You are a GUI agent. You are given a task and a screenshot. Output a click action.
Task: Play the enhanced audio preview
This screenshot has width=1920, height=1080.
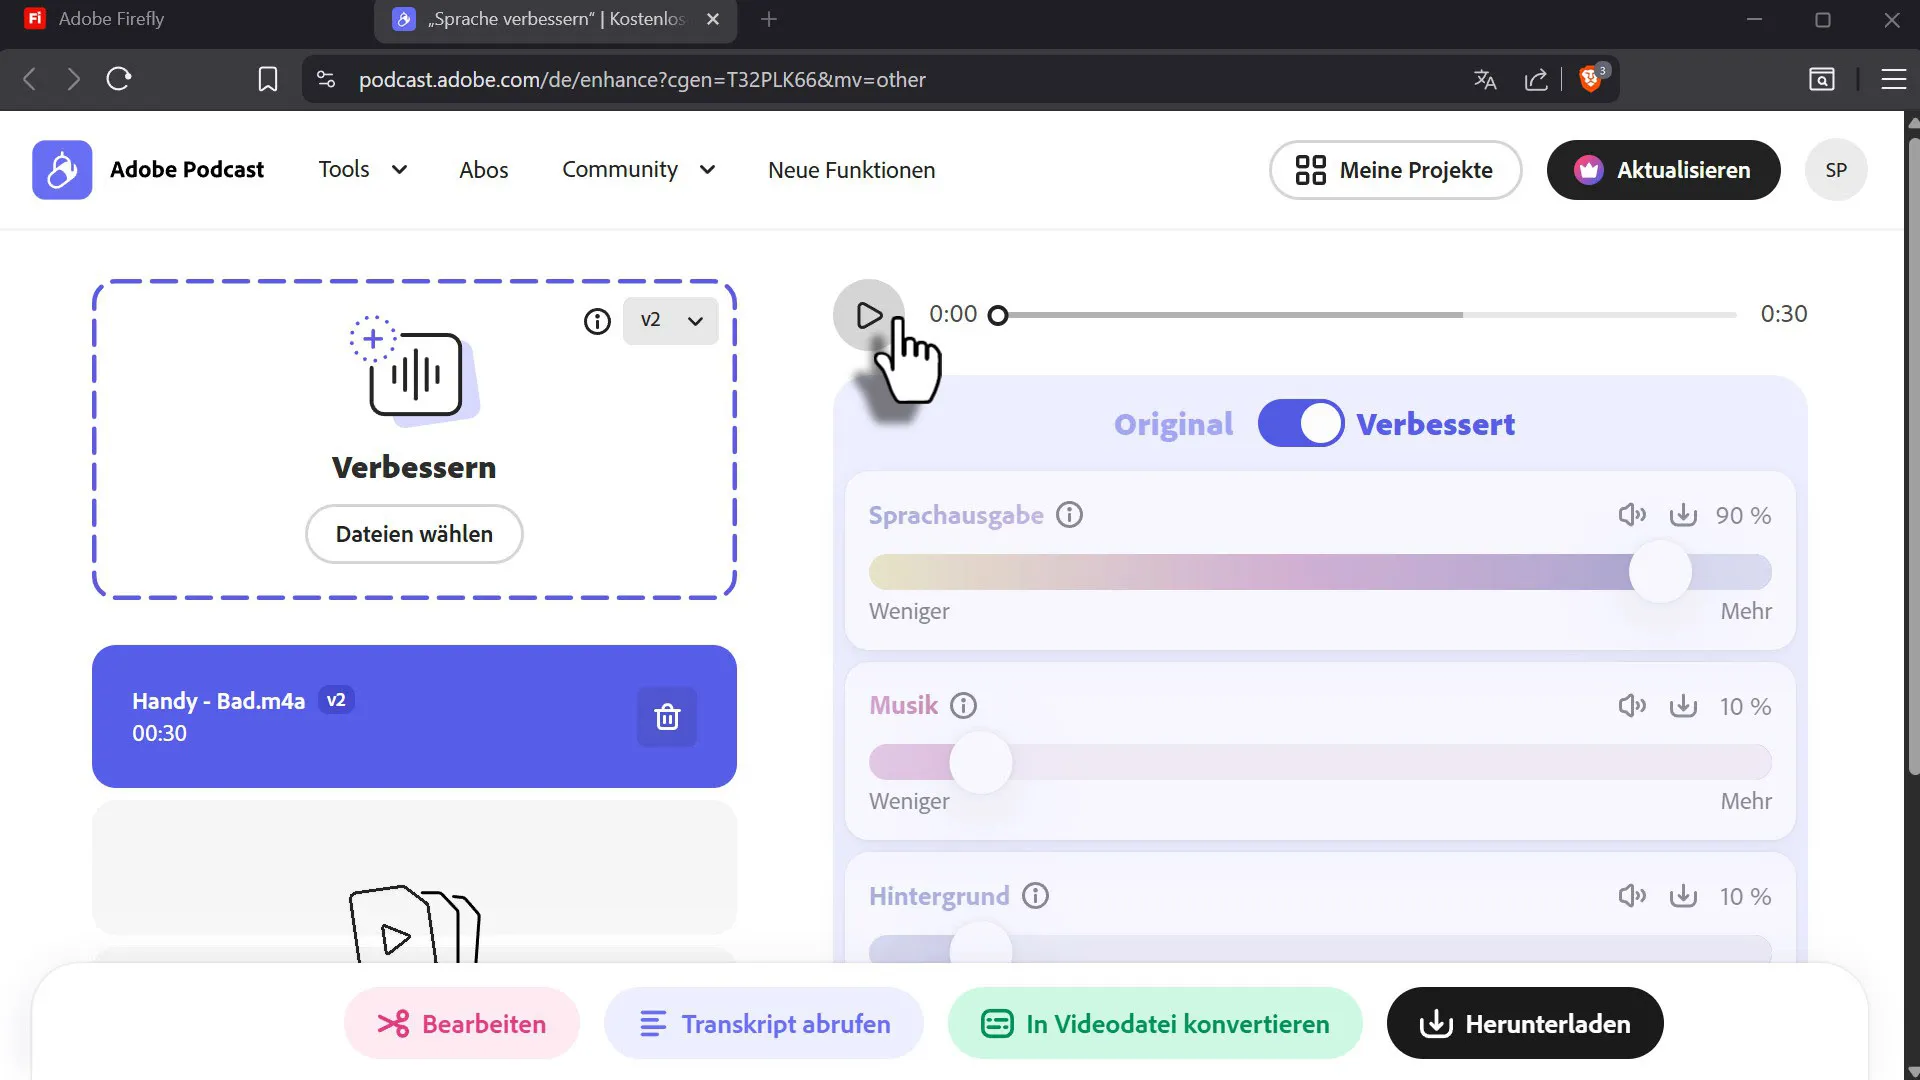click(868, 315)
